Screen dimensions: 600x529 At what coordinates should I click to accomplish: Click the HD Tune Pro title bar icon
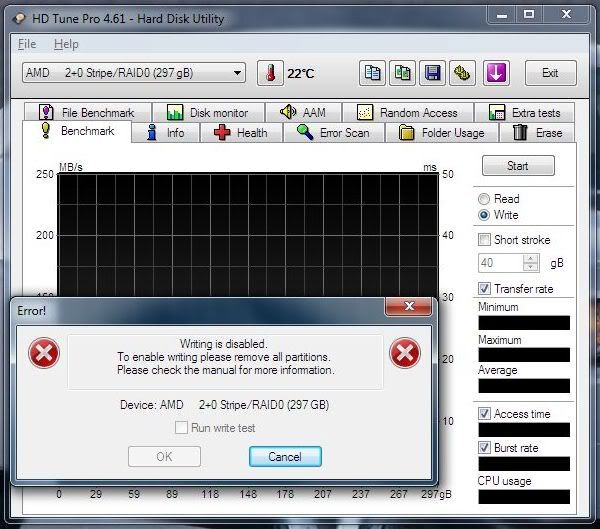[19, 18]
